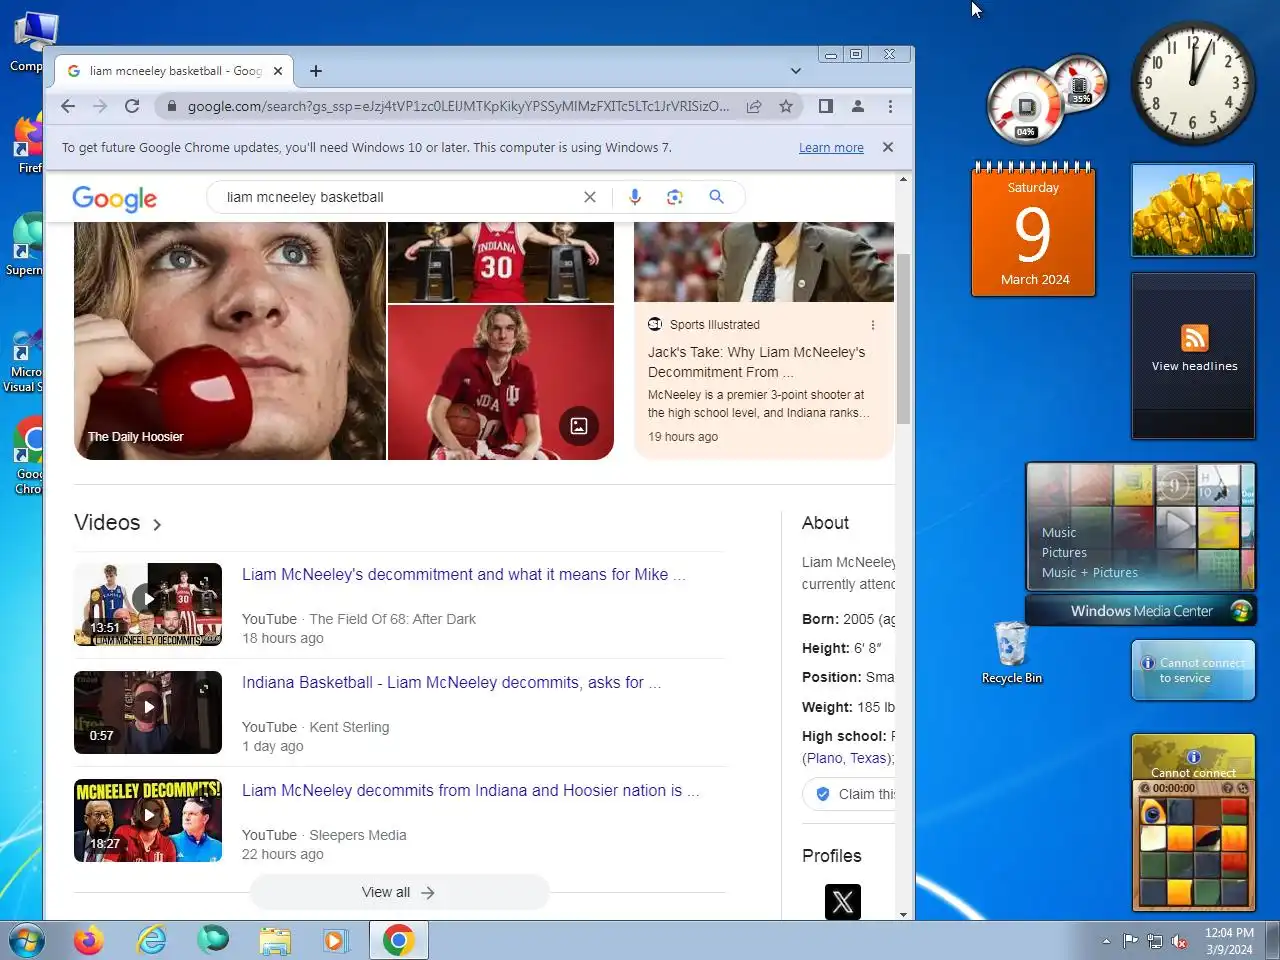
Task: Open Hoosier nation decommits video link
Action: [470, 791]
